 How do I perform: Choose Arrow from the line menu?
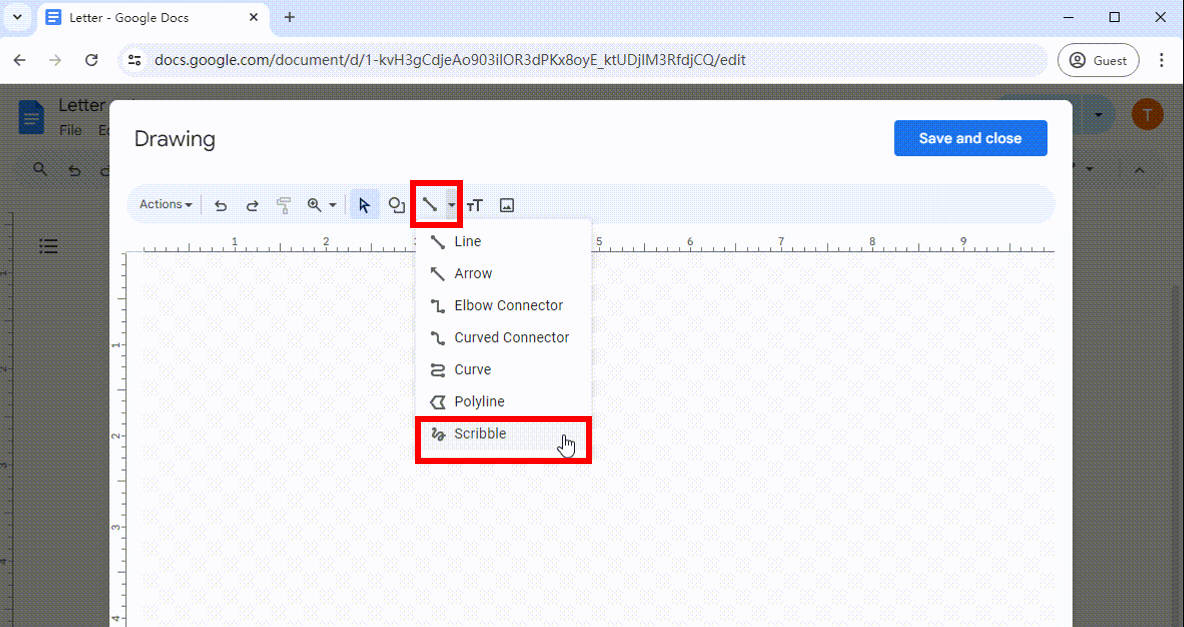503,273
